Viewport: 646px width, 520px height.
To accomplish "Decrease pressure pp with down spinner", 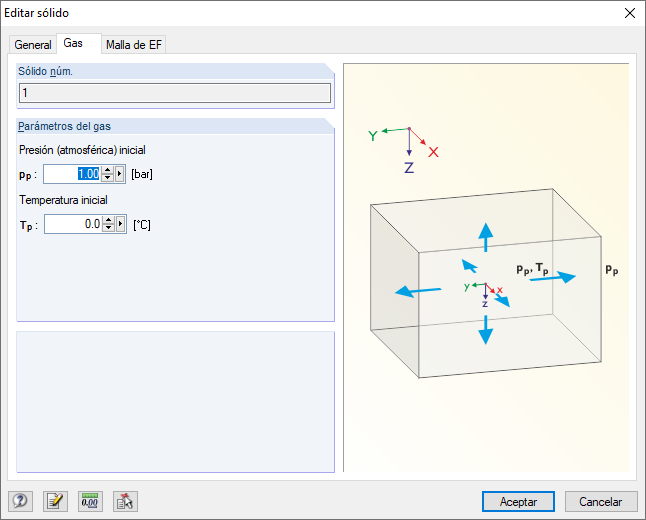I will coord(108,178).
